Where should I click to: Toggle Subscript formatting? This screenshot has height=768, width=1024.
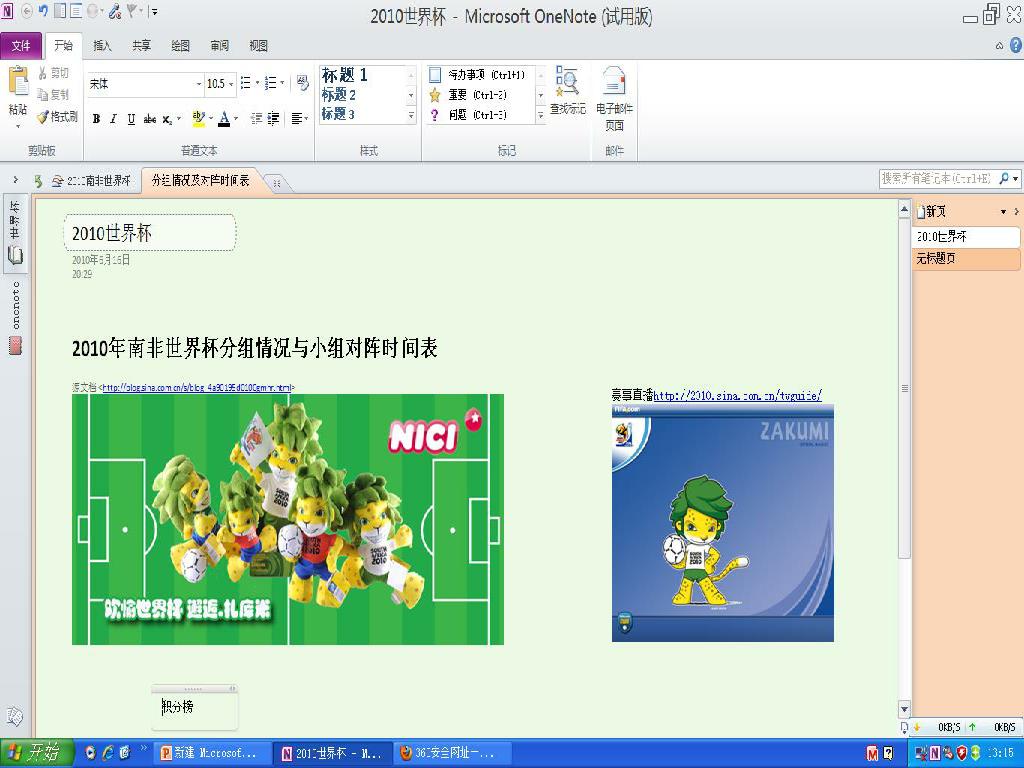(x=167, y=119)
